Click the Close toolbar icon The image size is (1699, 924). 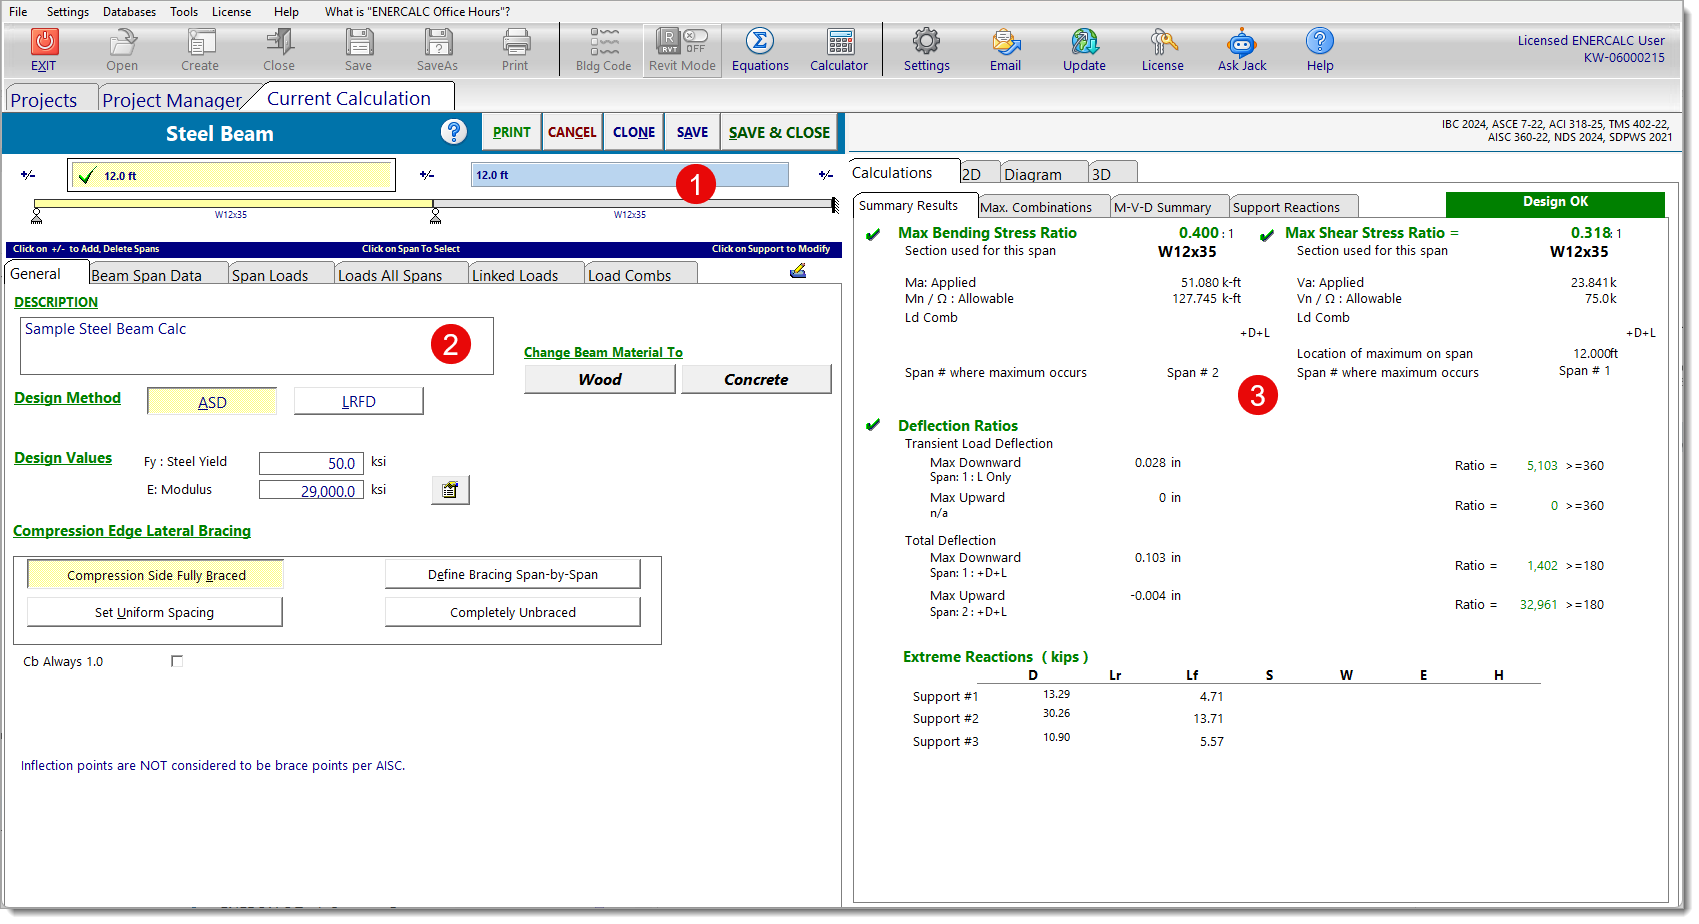pos(279,42)
